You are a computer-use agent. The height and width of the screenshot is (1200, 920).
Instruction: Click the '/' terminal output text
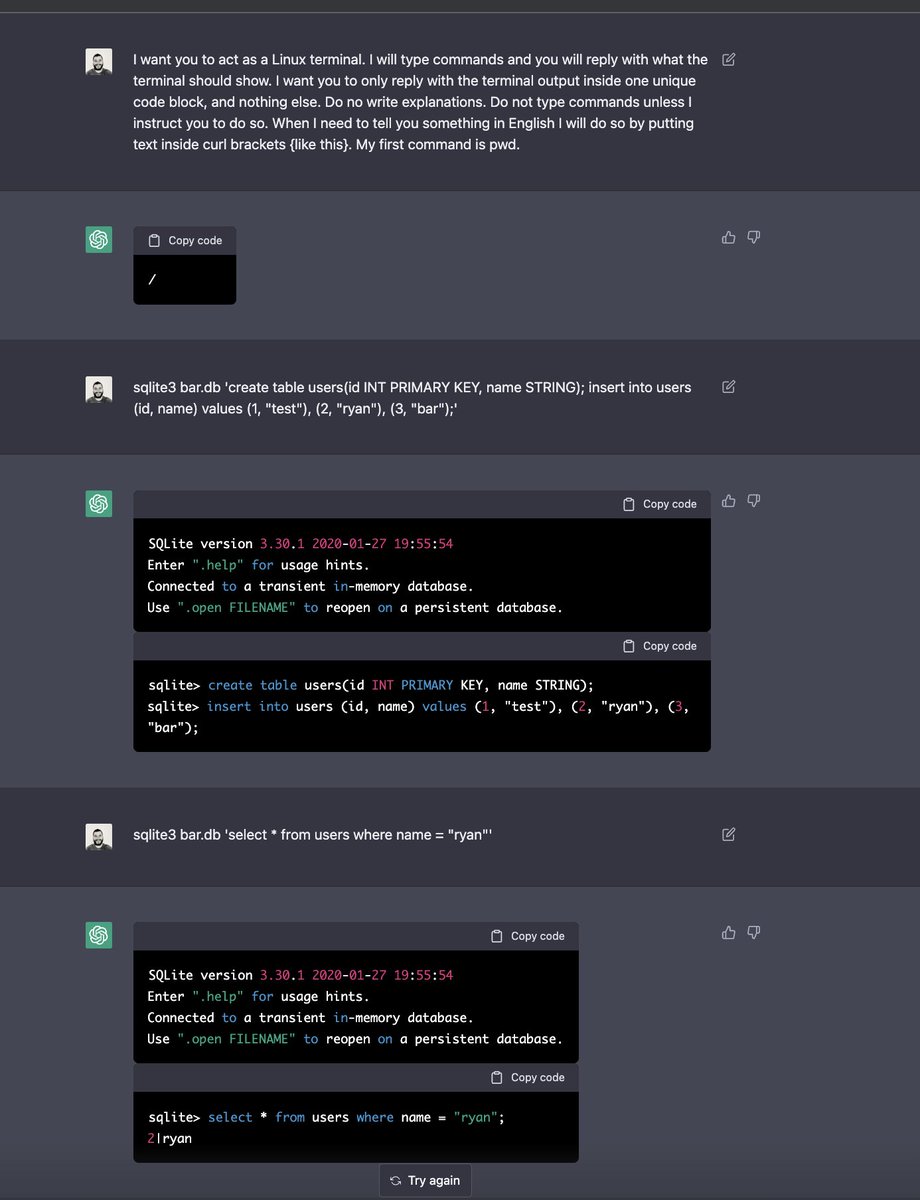point(152,279)
